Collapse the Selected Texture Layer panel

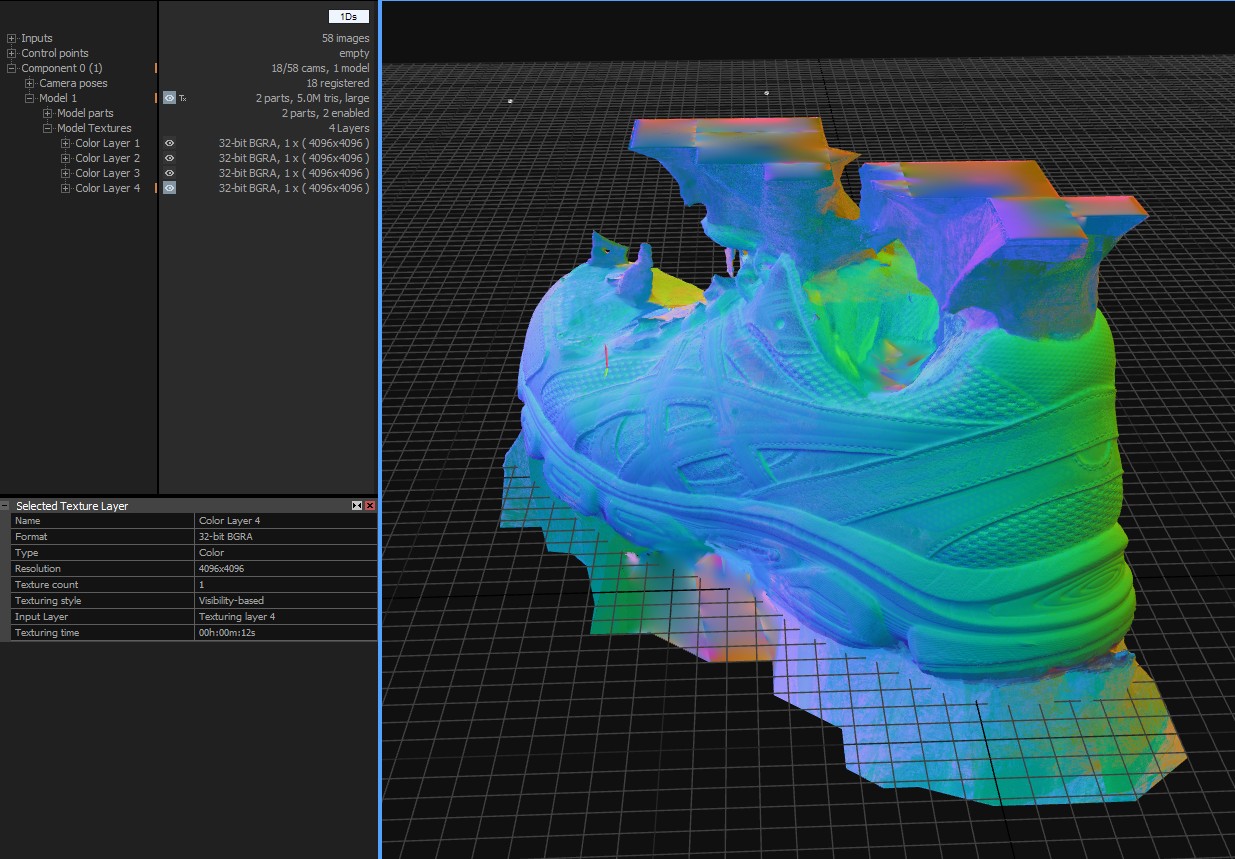pyautogui.click(x=6, y=506)
